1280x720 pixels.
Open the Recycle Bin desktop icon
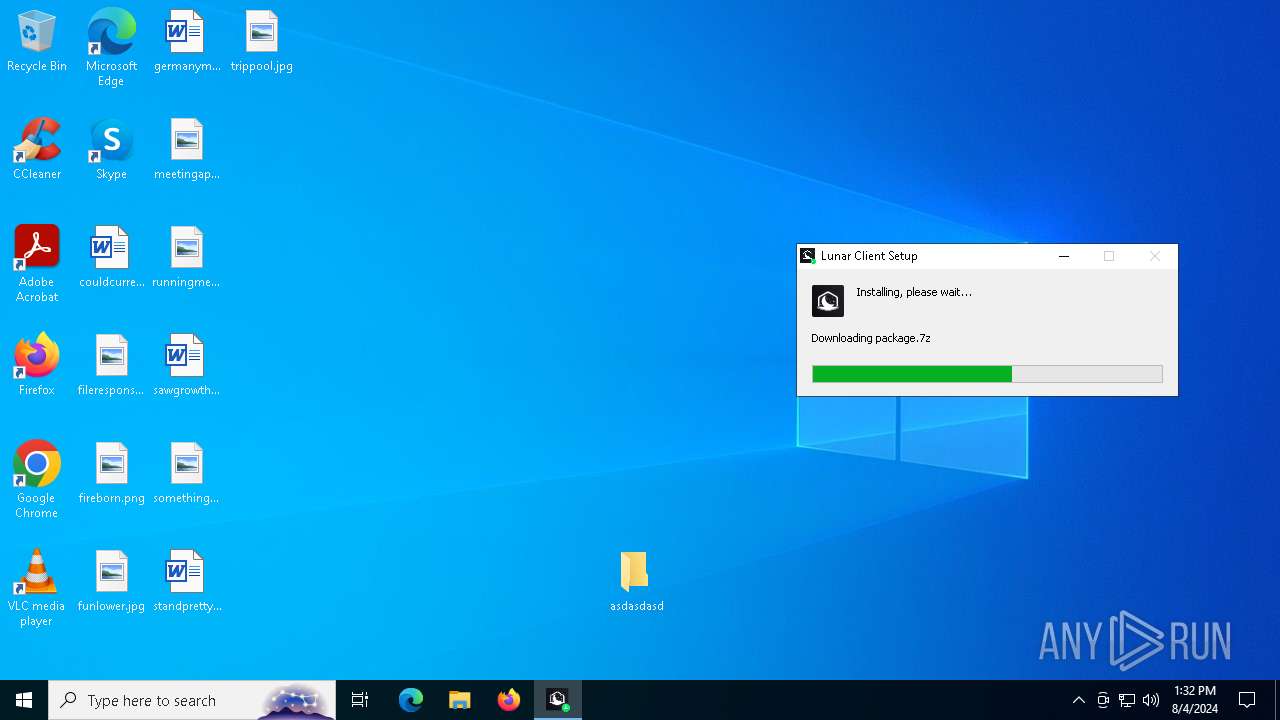[37, 42]
